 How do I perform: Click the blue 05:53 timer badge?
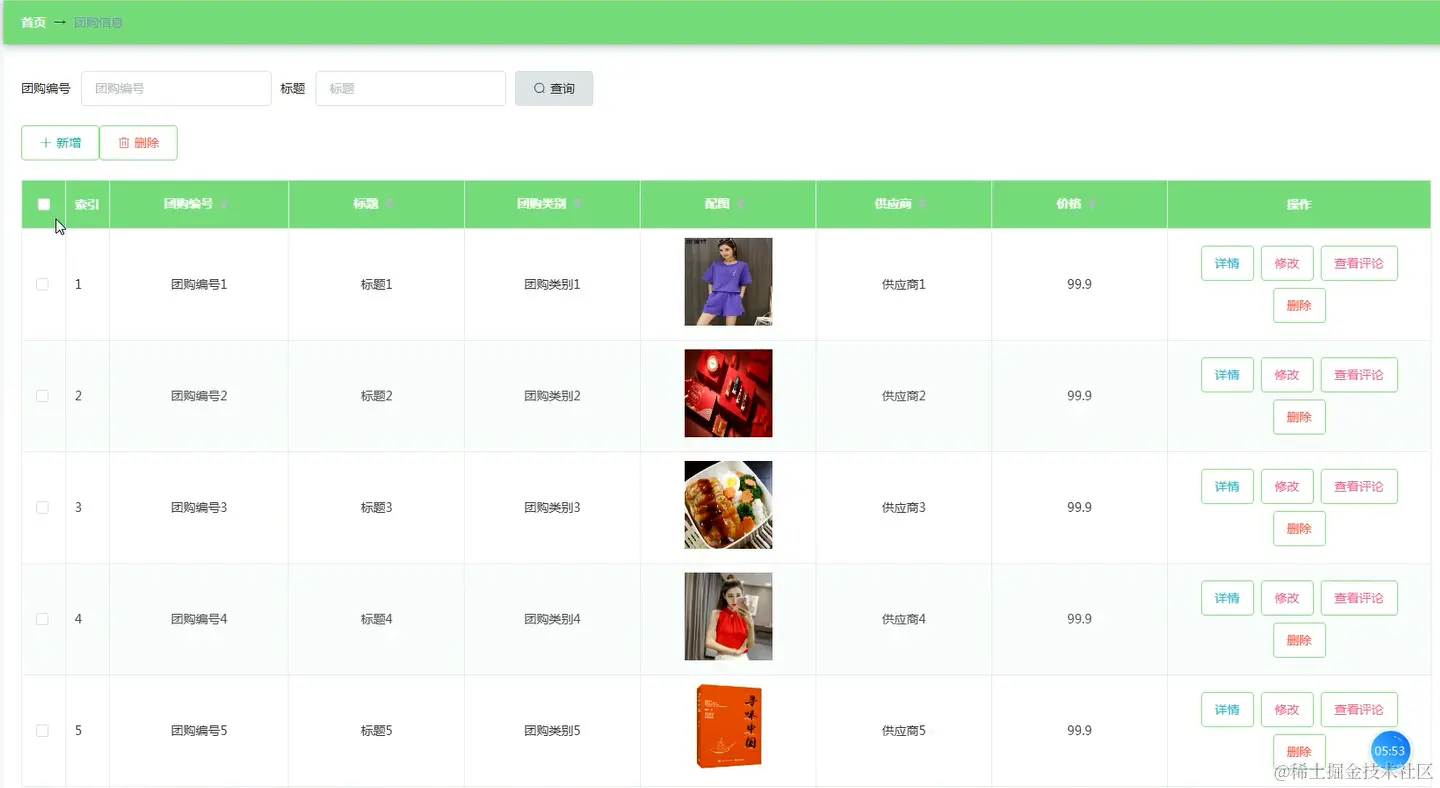coord(1389,751)
